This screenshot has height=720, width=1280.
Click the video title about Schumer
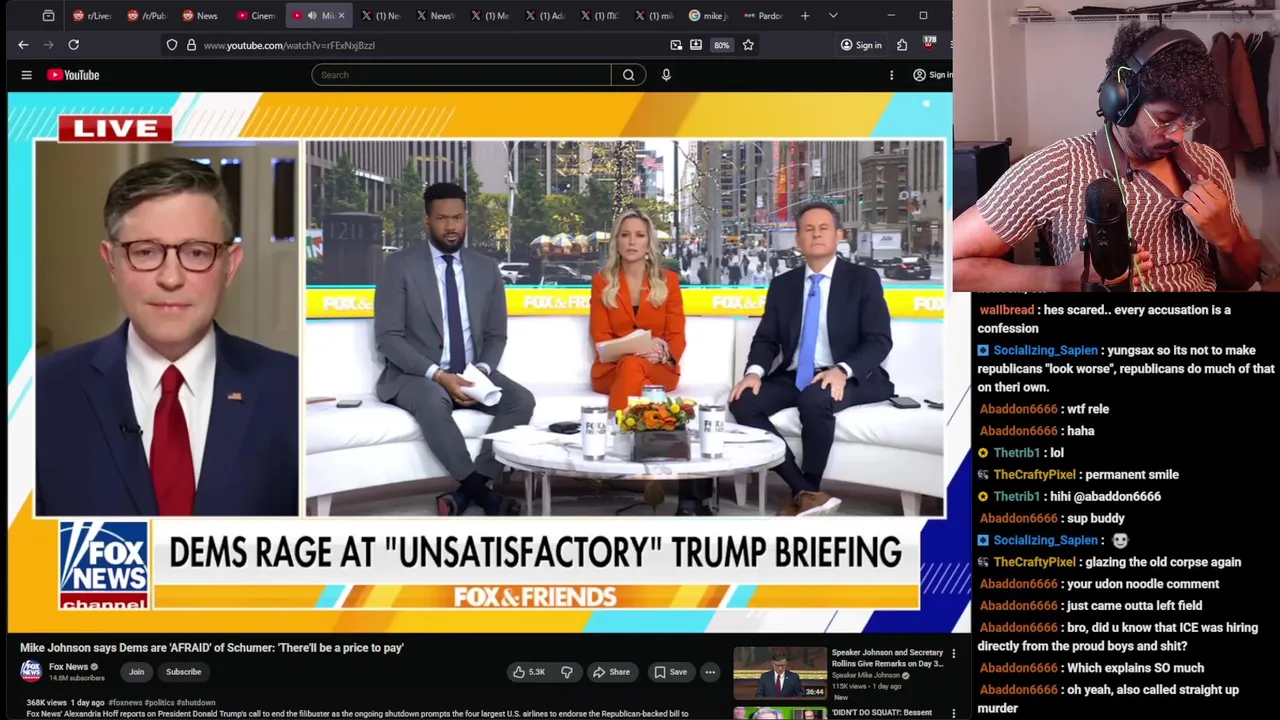point(212,648)
